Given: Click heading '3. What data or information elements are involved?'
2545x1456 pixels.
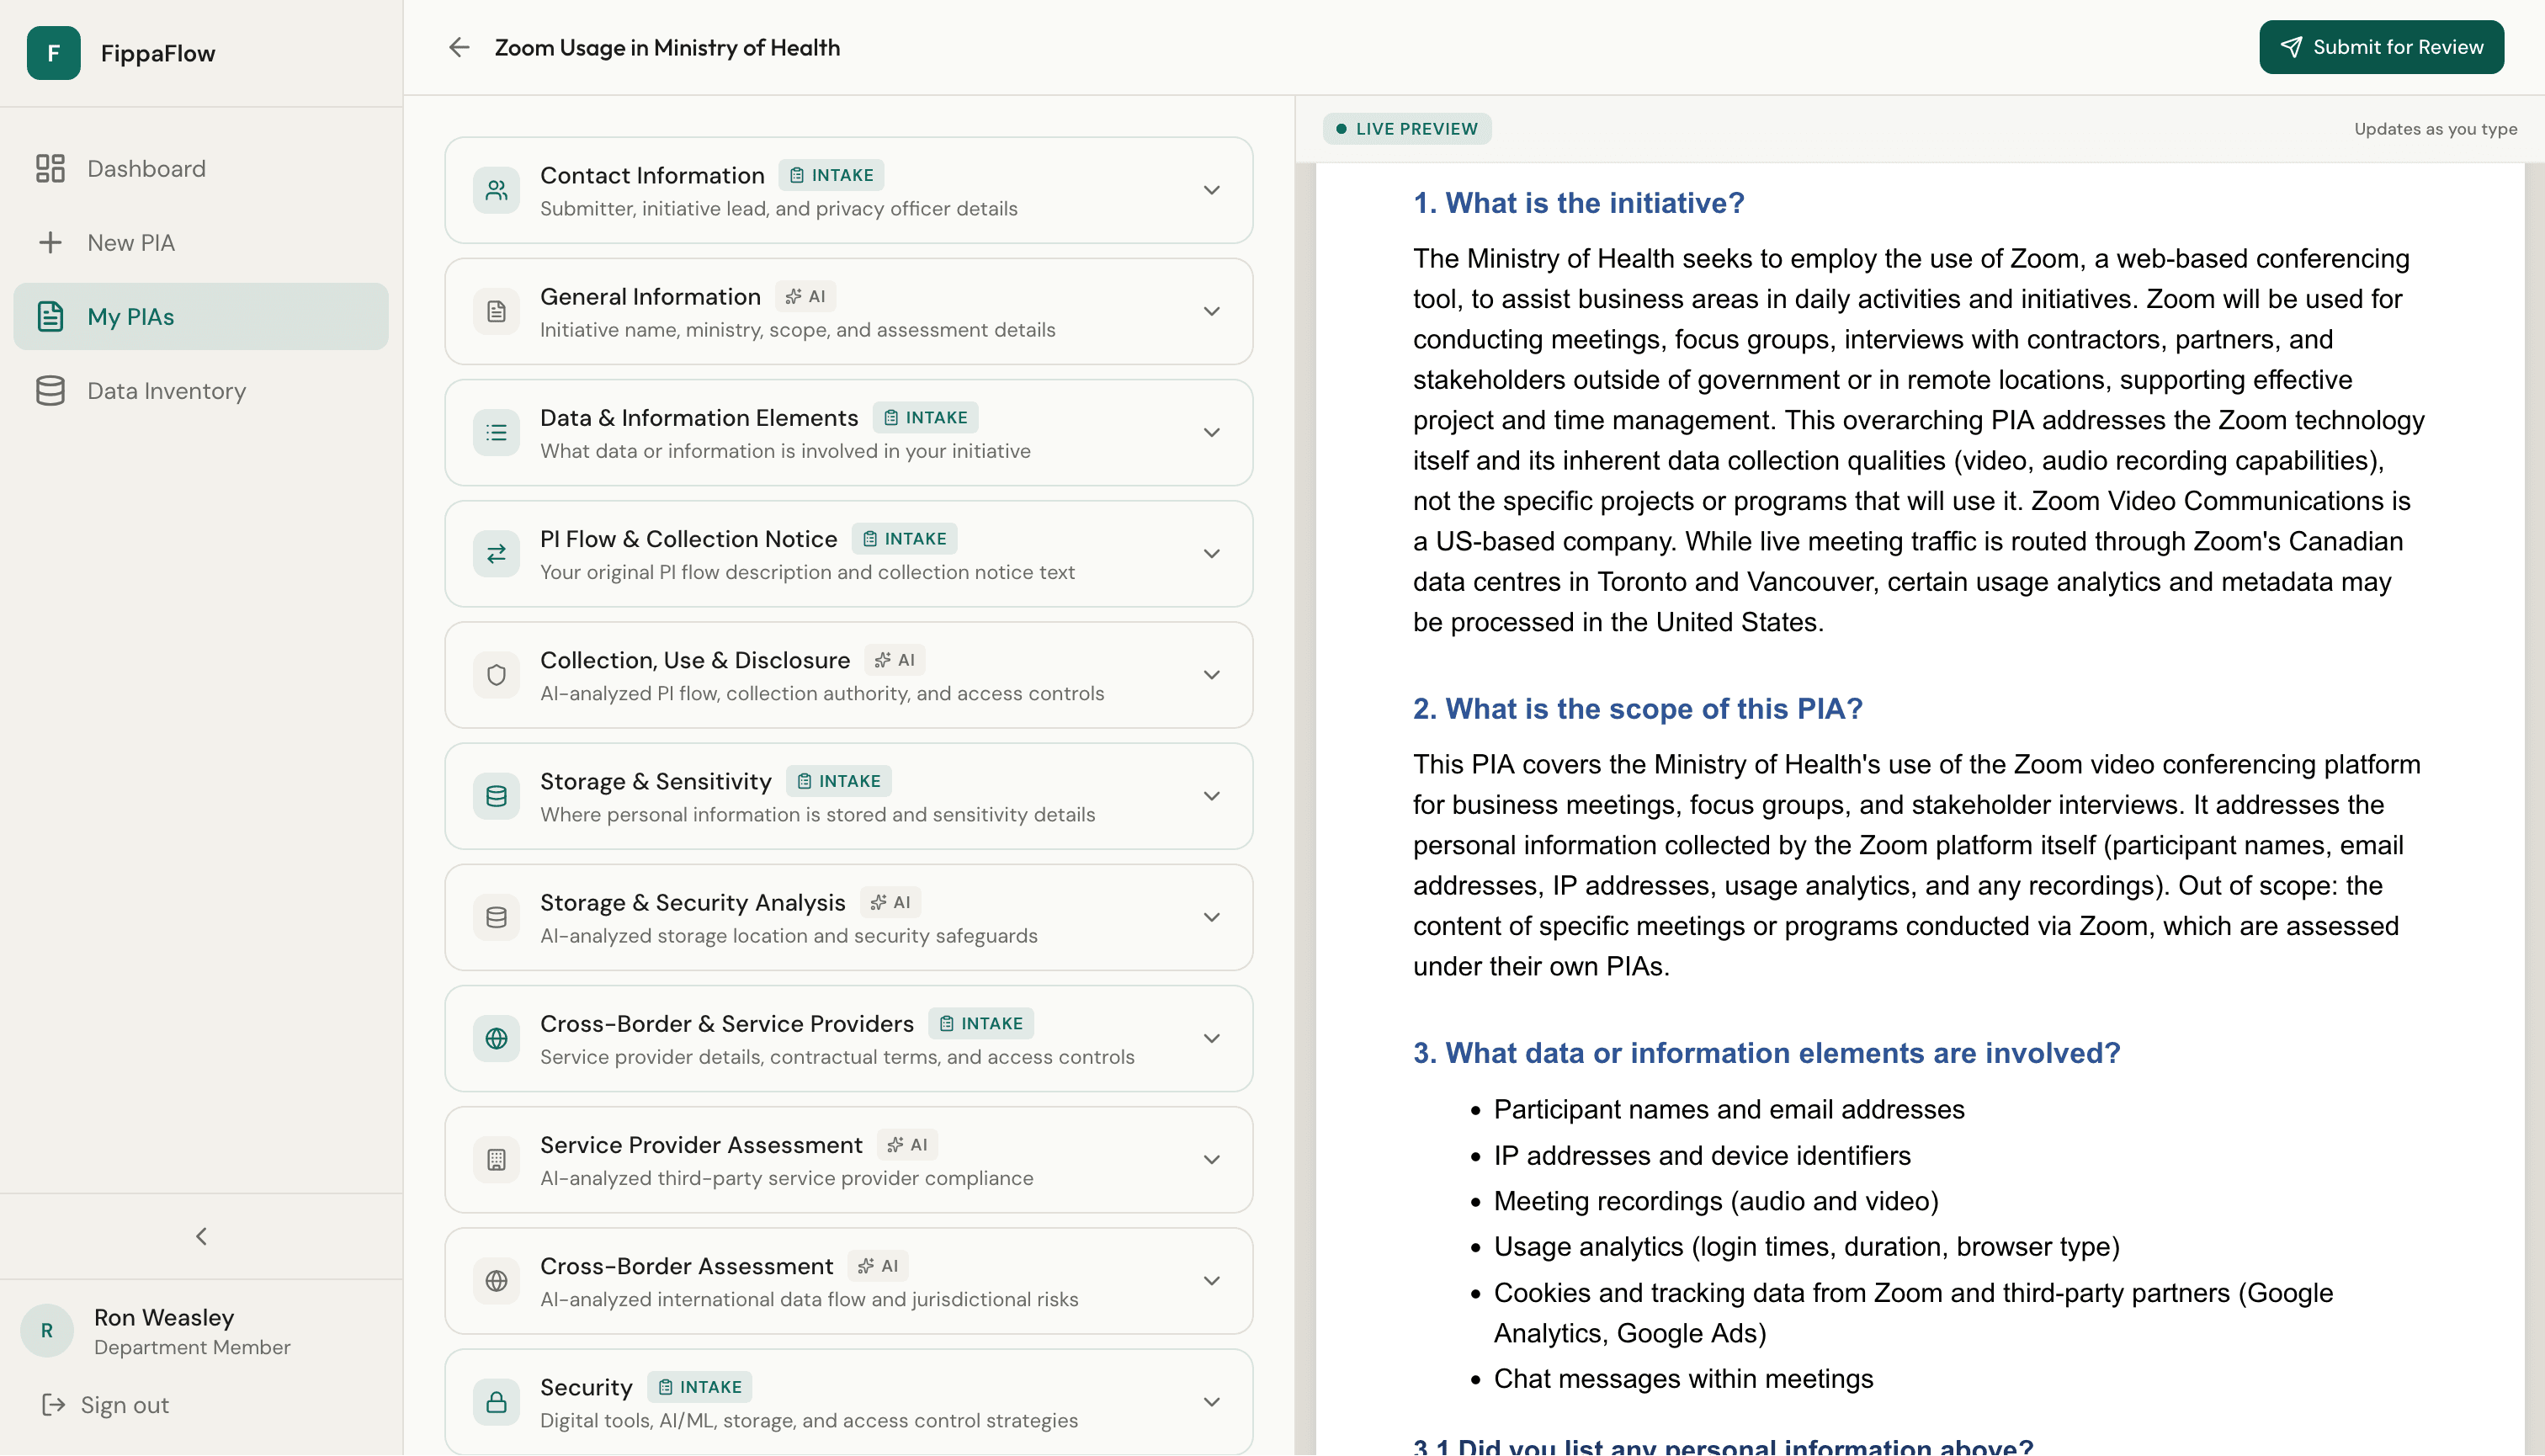Looking at the screenshot, I should (x=1766, y=1053).
